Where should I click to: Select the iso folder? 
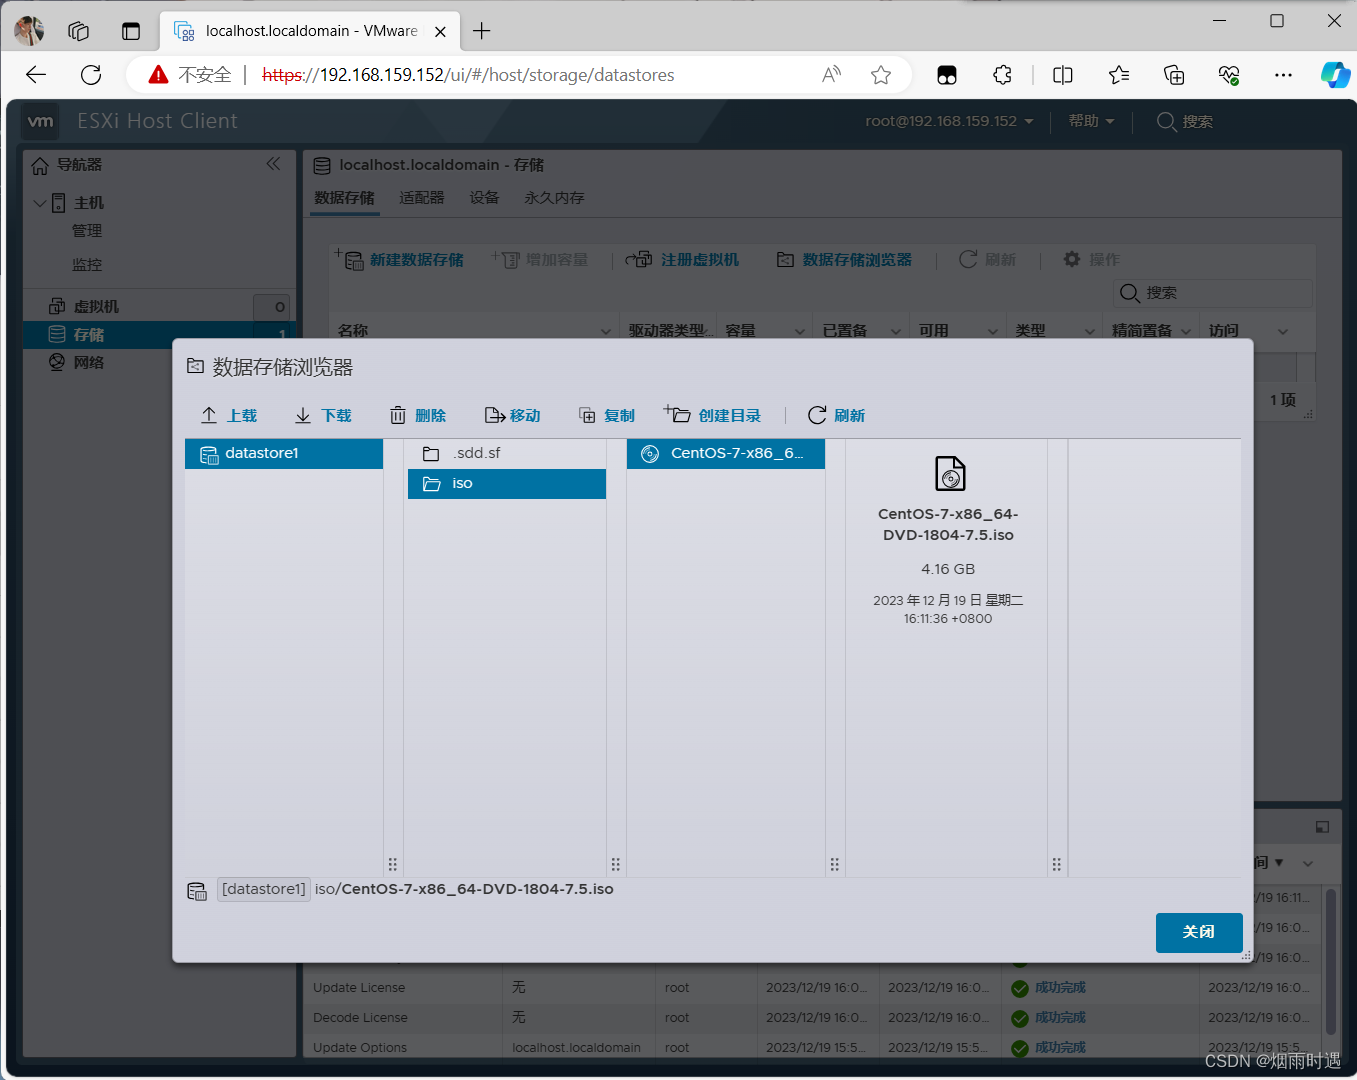pyautogui.click(x=507, y=483)
